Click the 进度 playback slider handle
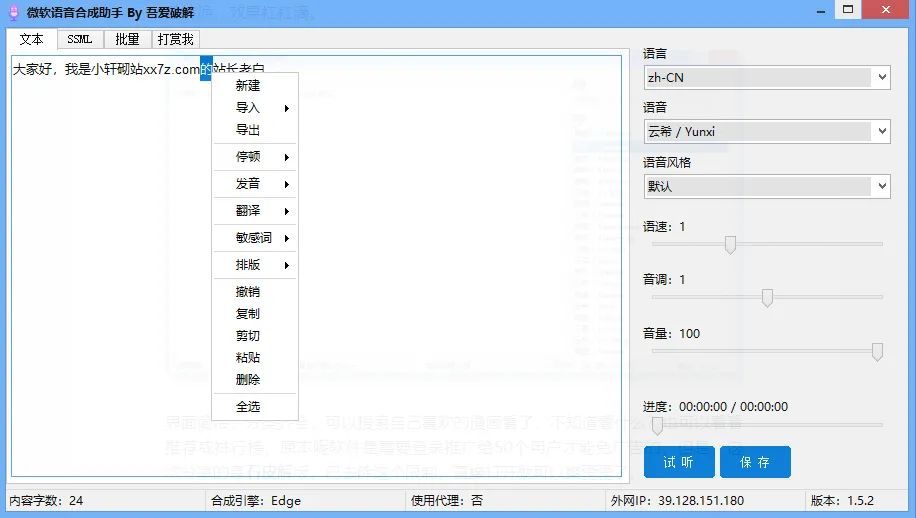Screen dimensions: 916x518 point(657,426)
